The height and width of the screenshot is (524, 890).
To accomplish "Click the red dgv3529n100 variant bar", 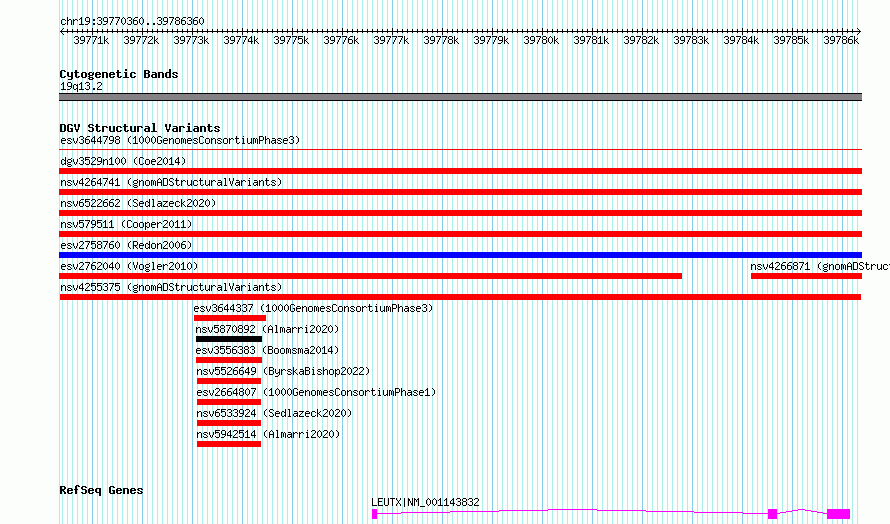I will [x=460, y=171].
